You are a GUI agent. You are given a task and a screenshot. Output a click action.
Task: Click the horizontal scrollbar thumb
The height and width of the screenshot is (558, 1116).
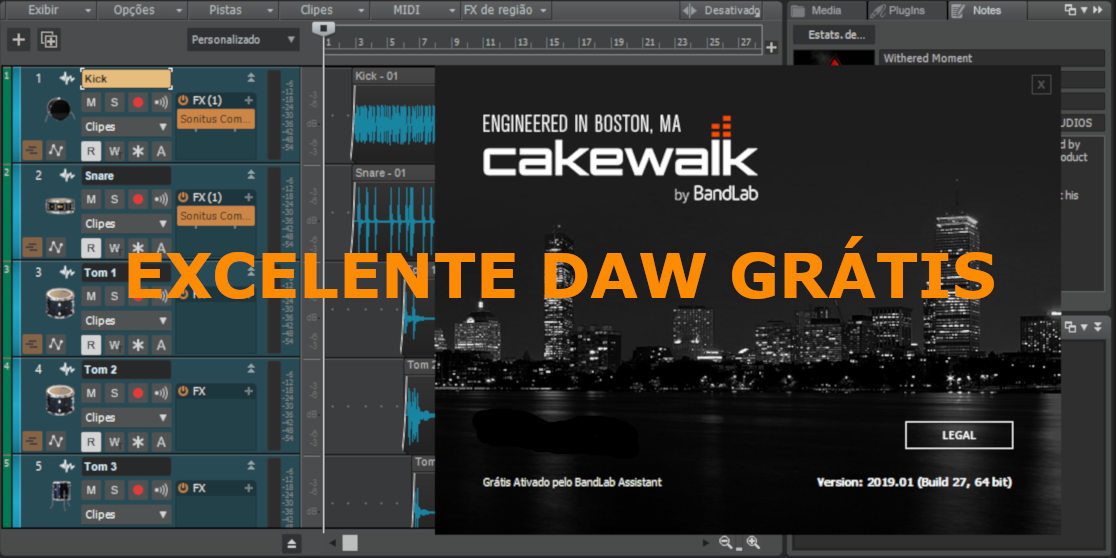pos(349,543)
